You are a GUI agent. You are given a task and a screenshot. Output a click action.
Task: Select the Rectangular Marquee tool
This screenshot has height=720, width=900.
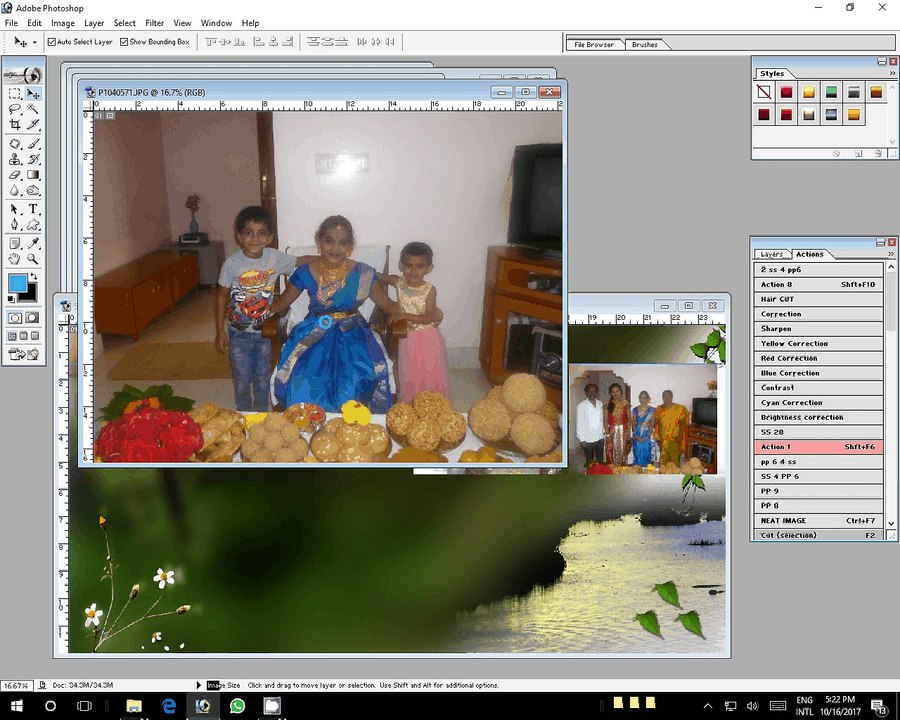(15, 94)
